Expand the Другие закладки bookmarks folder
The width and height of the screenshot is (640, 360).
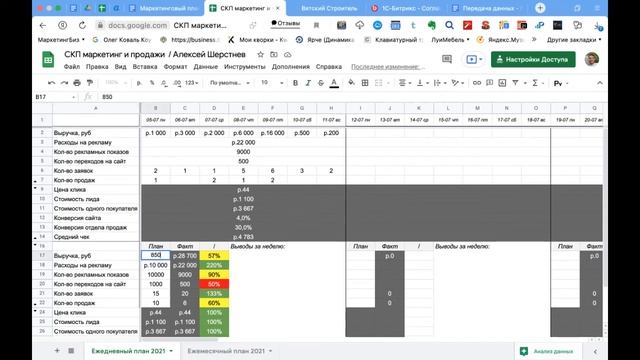pos(574,40)
